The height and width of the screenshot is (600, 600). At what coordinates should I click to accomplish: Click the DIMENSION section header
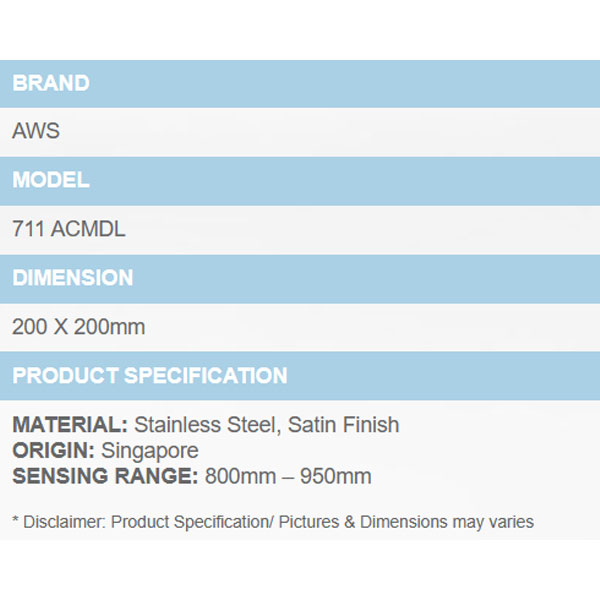73,278
